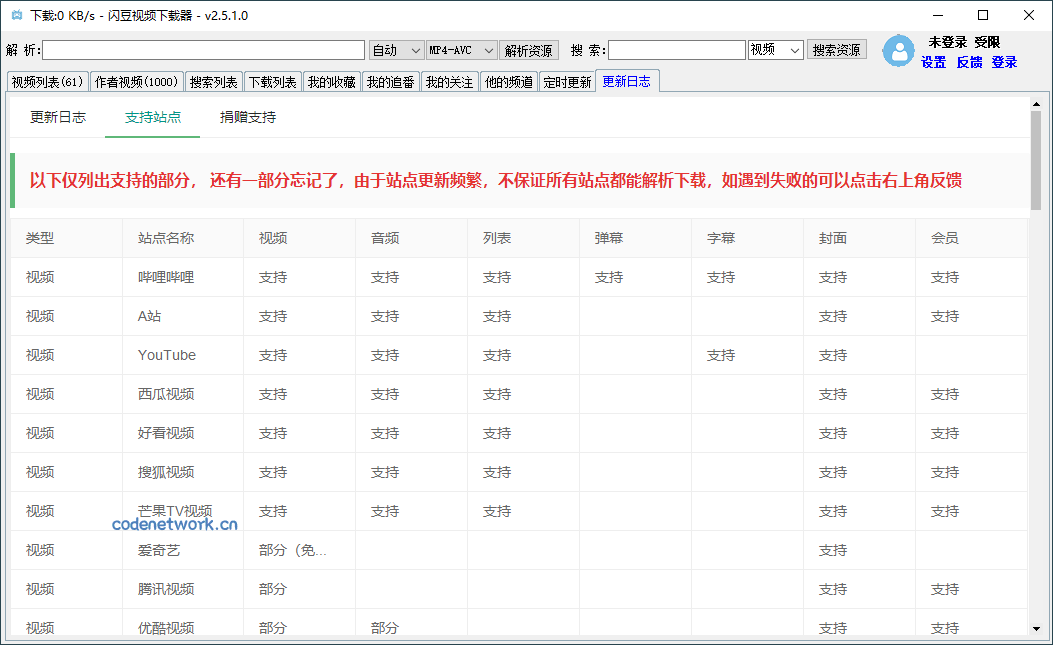
Task: Open the 作者视频(1000) tab
Action: [136, 82]
